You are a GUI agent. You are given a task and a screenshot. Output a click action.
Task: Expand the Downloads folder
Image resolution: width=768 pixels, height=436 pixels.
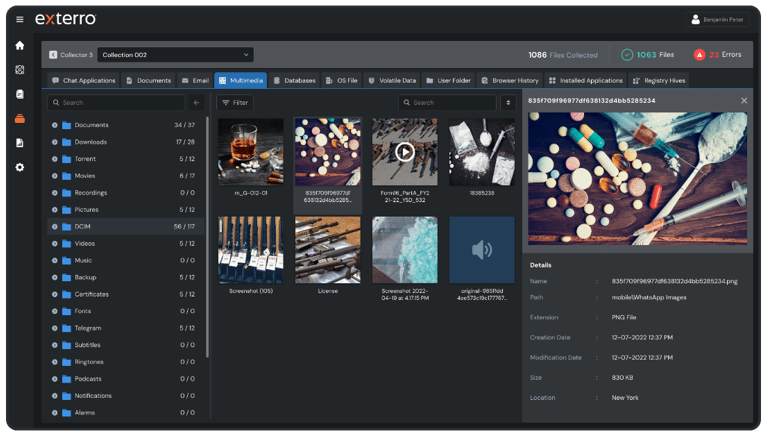[54, 142]
